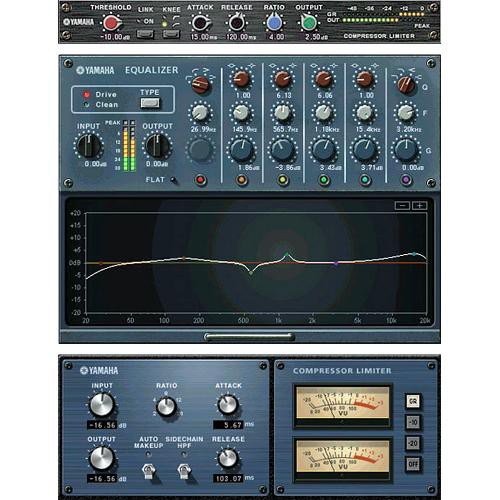Click the Compressor Limiter RATIO knob
The image size is (500, 500).
[166, 406]
